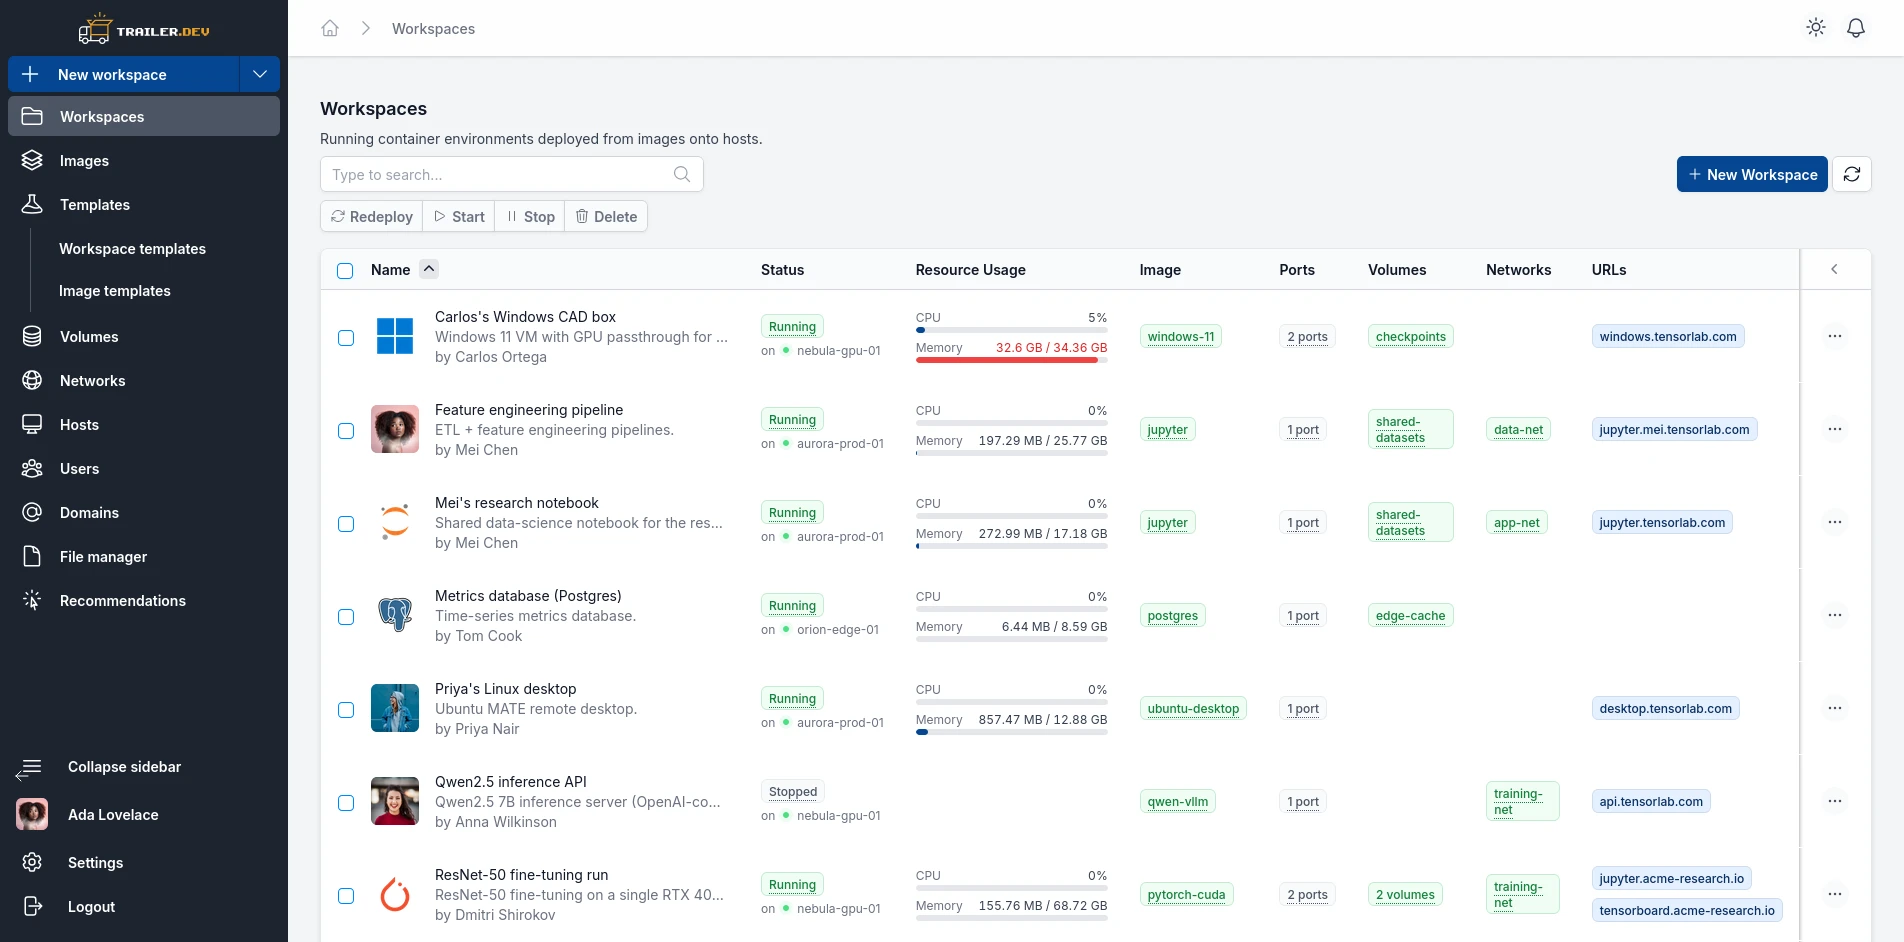
Task: Click the Postgres elephant icon
Action: 395,615
